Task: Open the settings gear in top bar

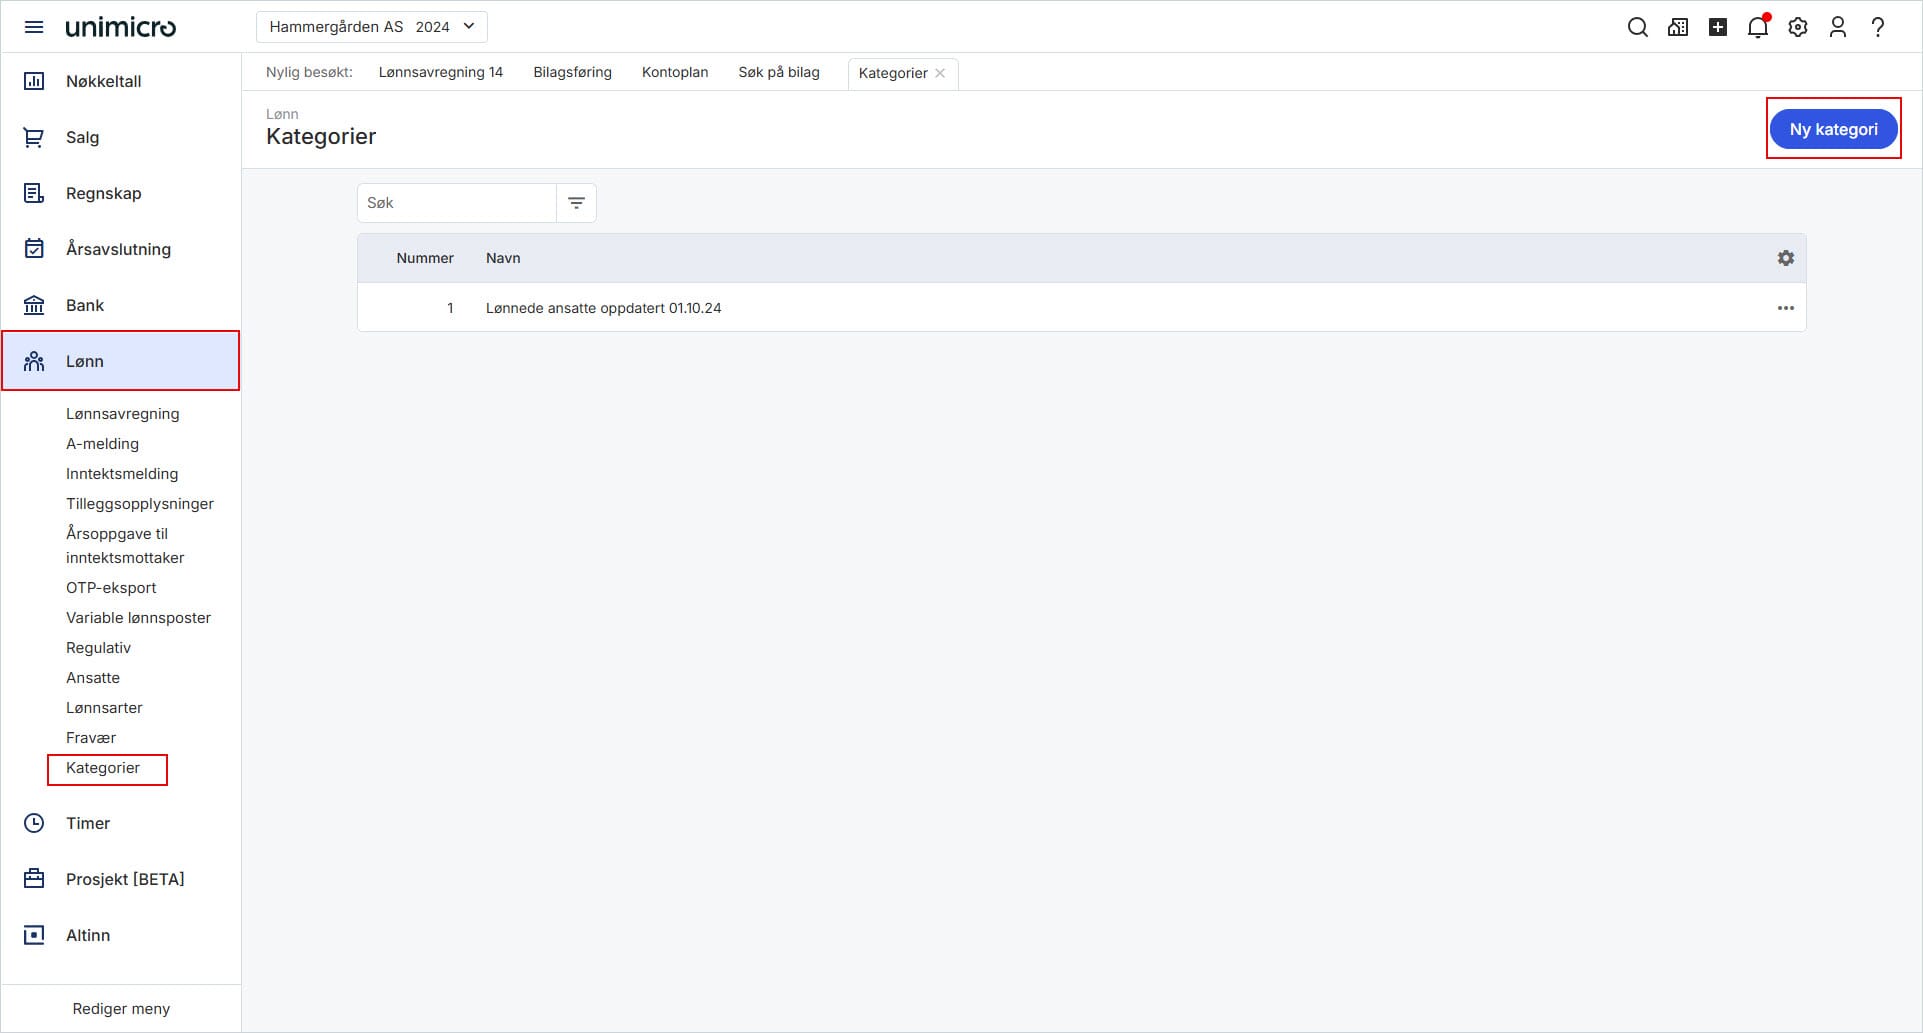Action: pyautogui.click(x=1798, y=27)
